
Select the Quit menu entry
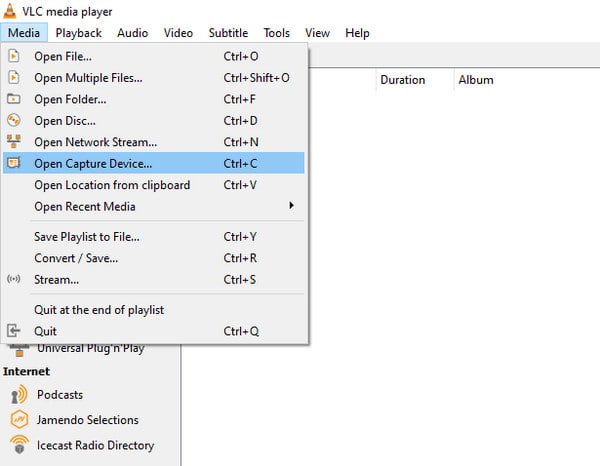tap(153, 331)
